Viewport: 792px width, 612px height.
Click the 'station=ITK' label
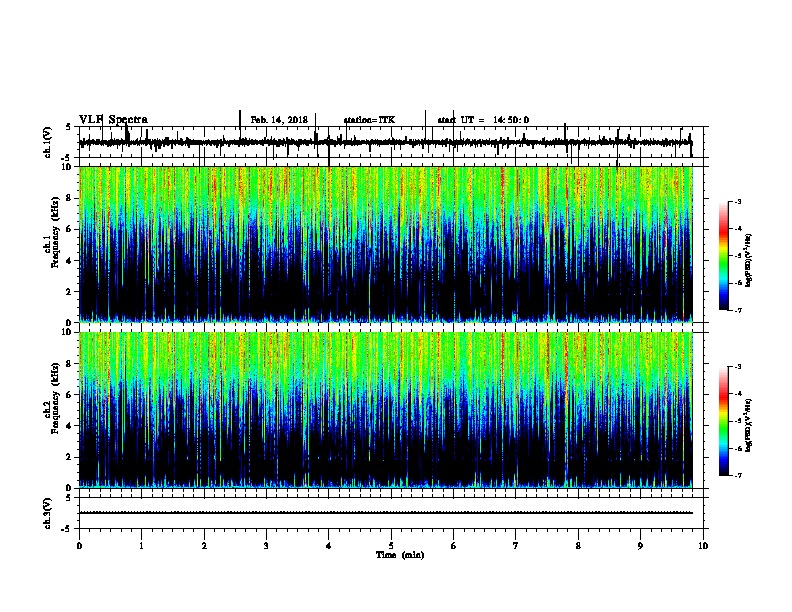tap(369, 120)
